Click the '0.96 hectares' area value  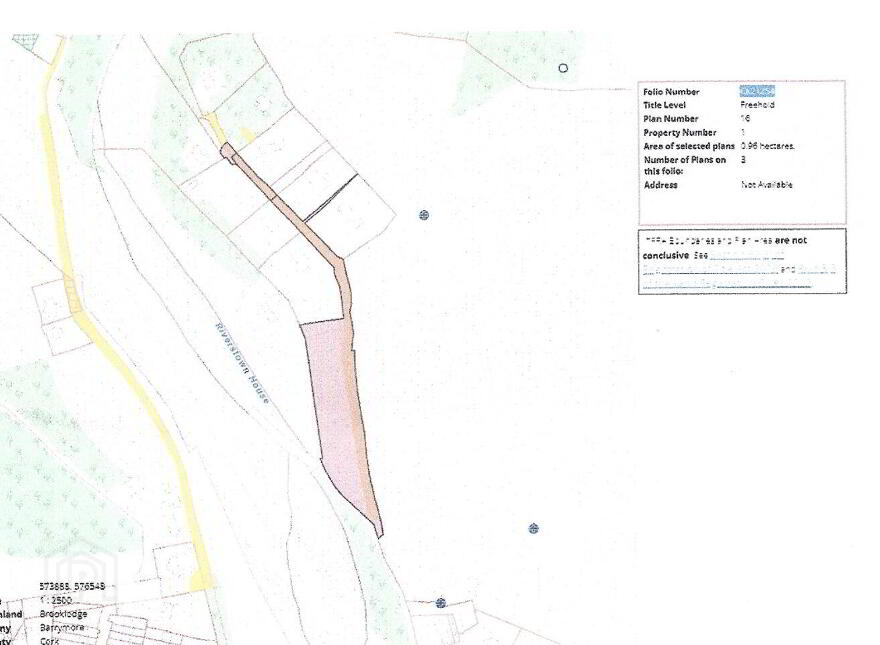[767, 146]
